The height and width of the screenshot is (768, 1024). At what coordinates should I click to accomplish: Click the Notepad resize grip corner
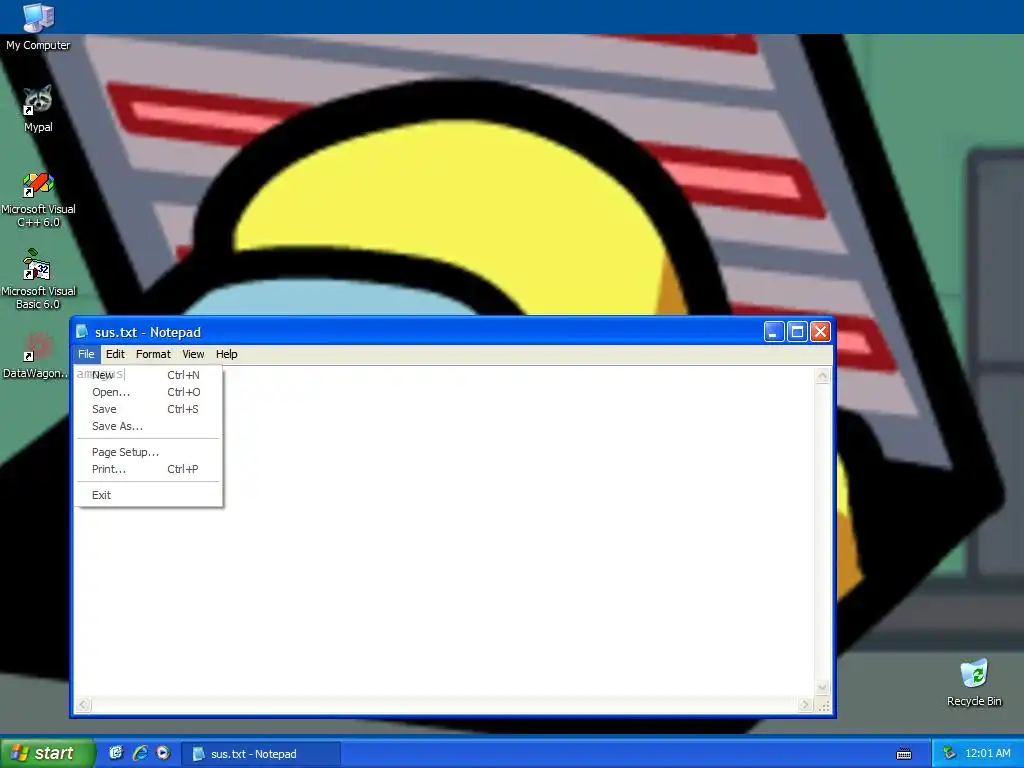pyautogui.click(x=824, y=705)
